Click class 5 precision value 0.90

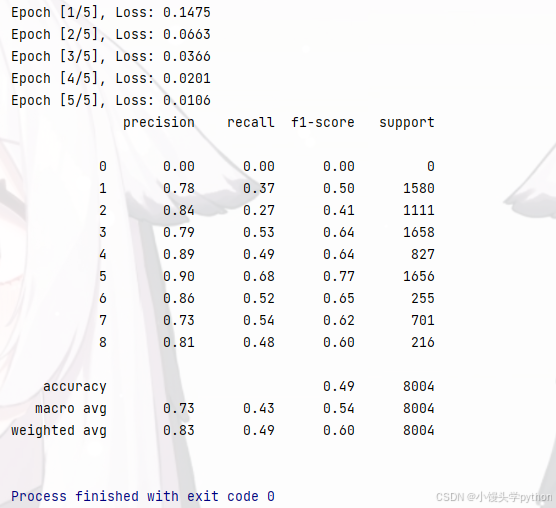click(x=179, y=277)
